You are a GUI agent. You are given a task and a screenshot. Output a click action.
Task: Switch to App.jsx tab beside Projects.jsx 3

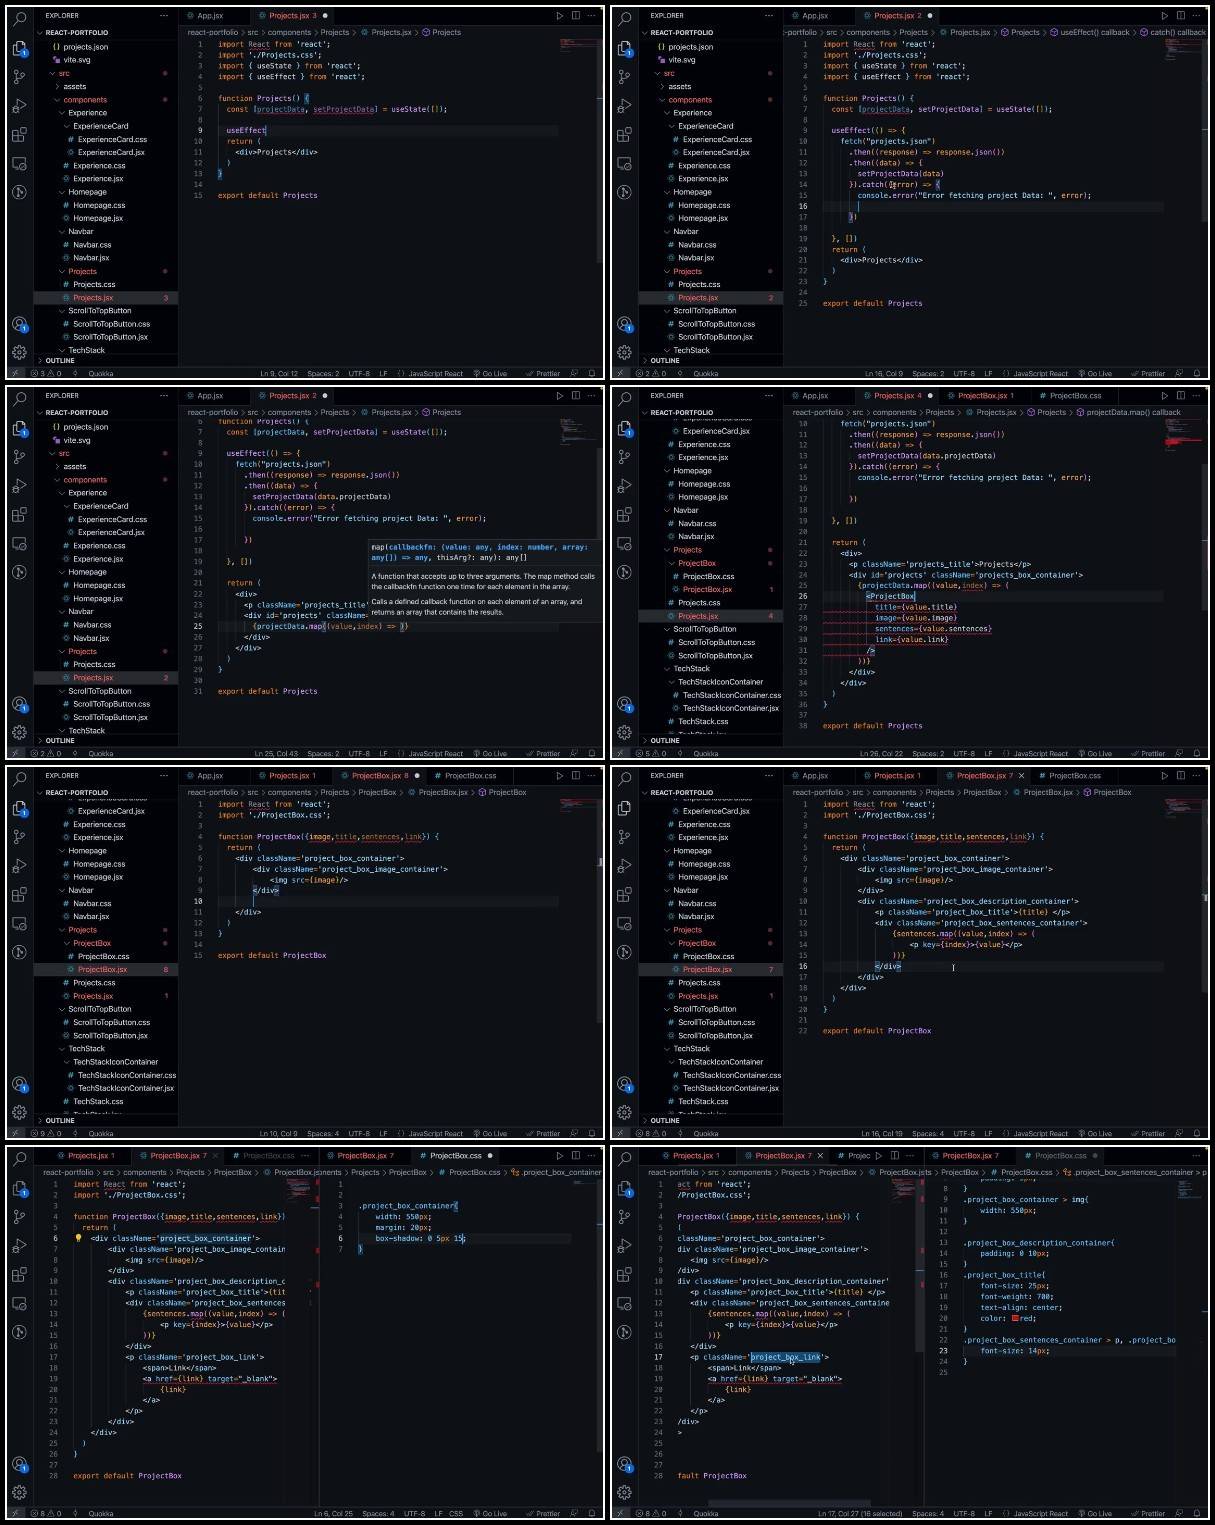(210, 16)
